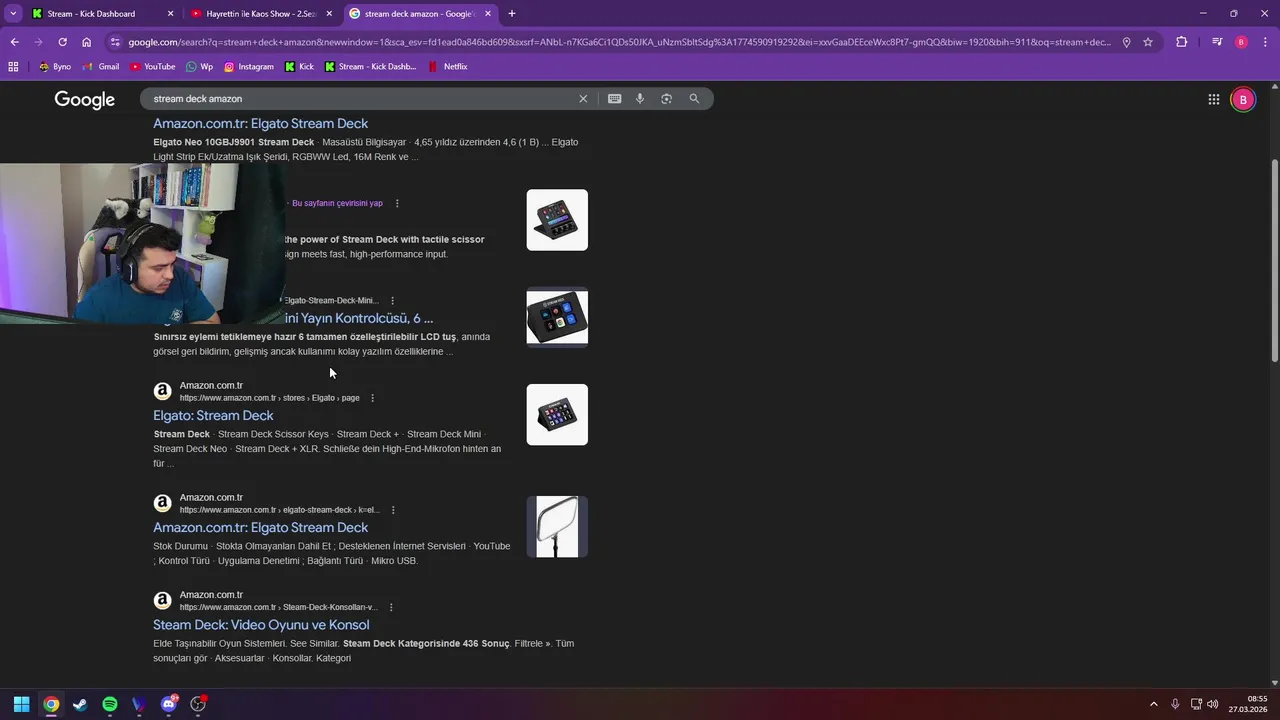Open the Netflix bookmark
1280x720 pixels.
447,66
